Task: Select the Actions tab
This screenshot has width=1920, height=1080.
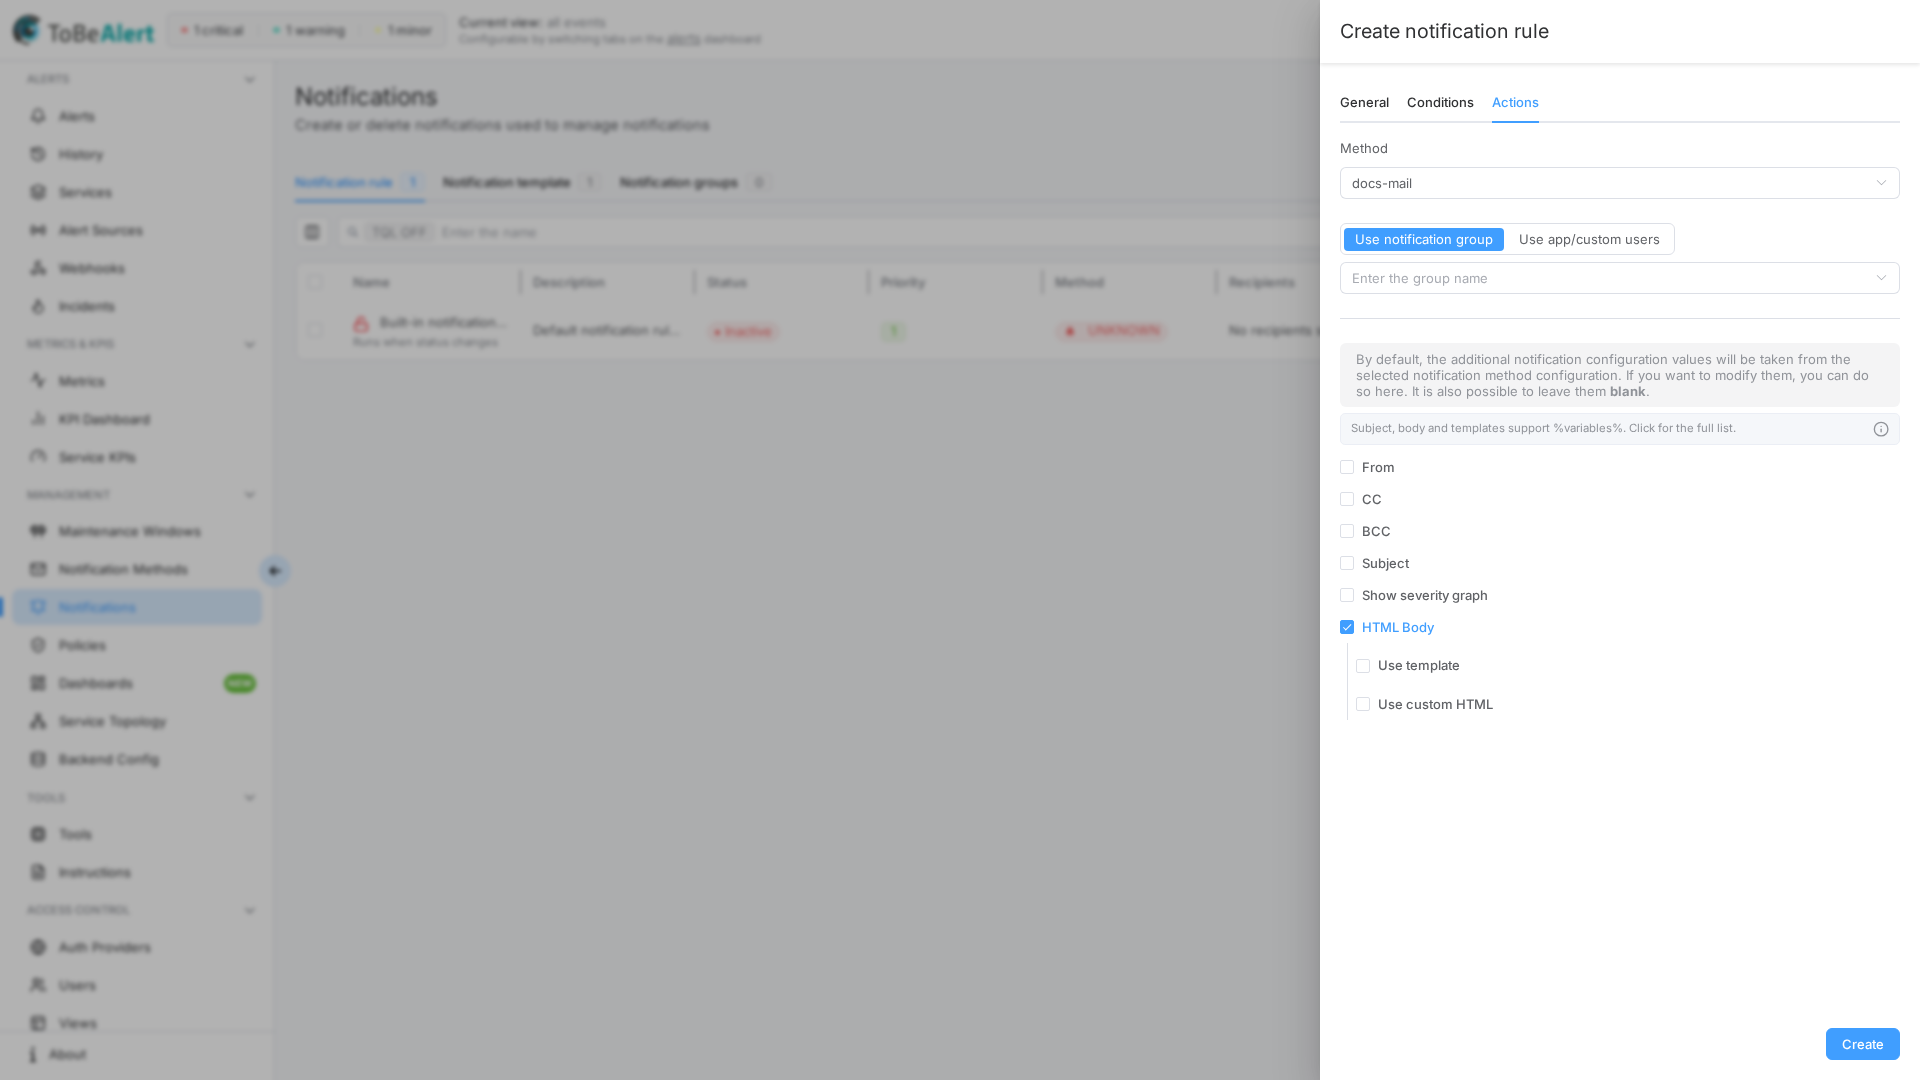Action: [1515, 103]
